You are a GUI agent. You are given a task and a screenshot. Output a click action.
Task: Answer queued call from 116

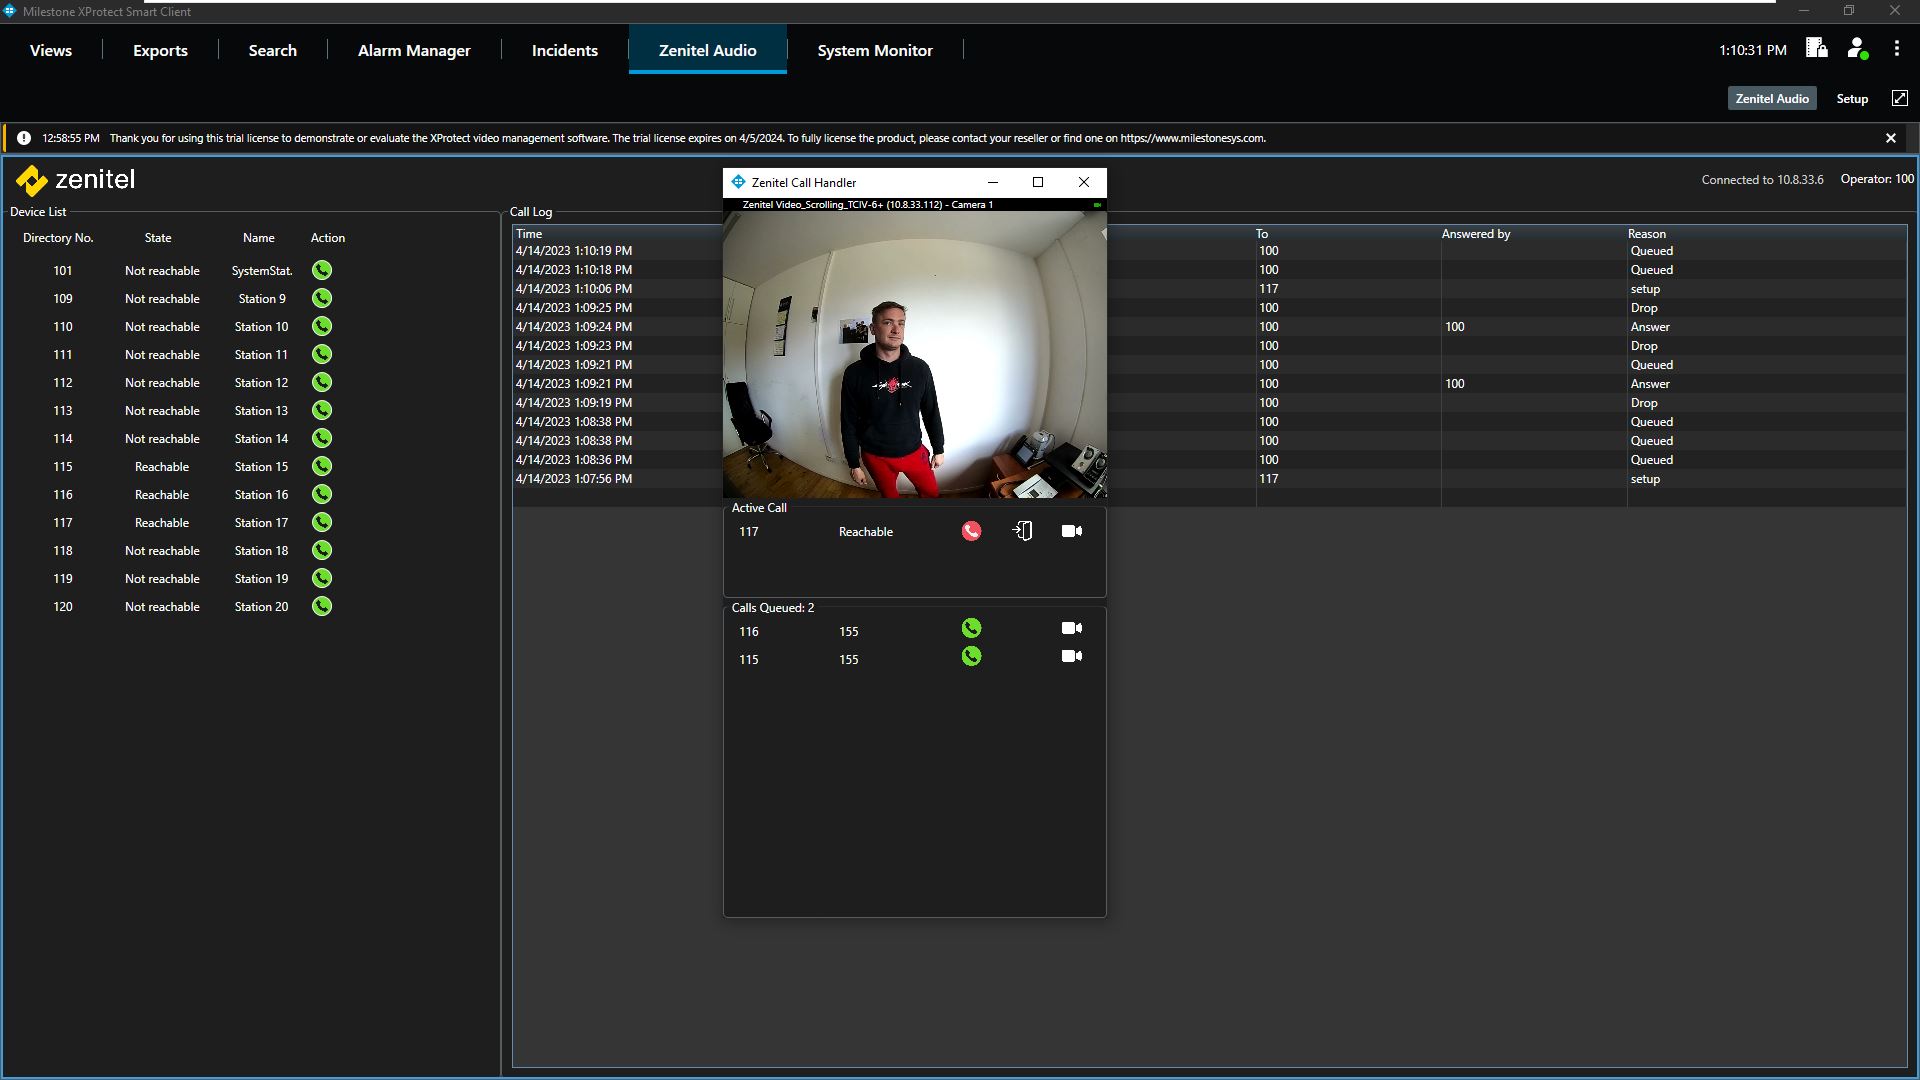[971, 628]
